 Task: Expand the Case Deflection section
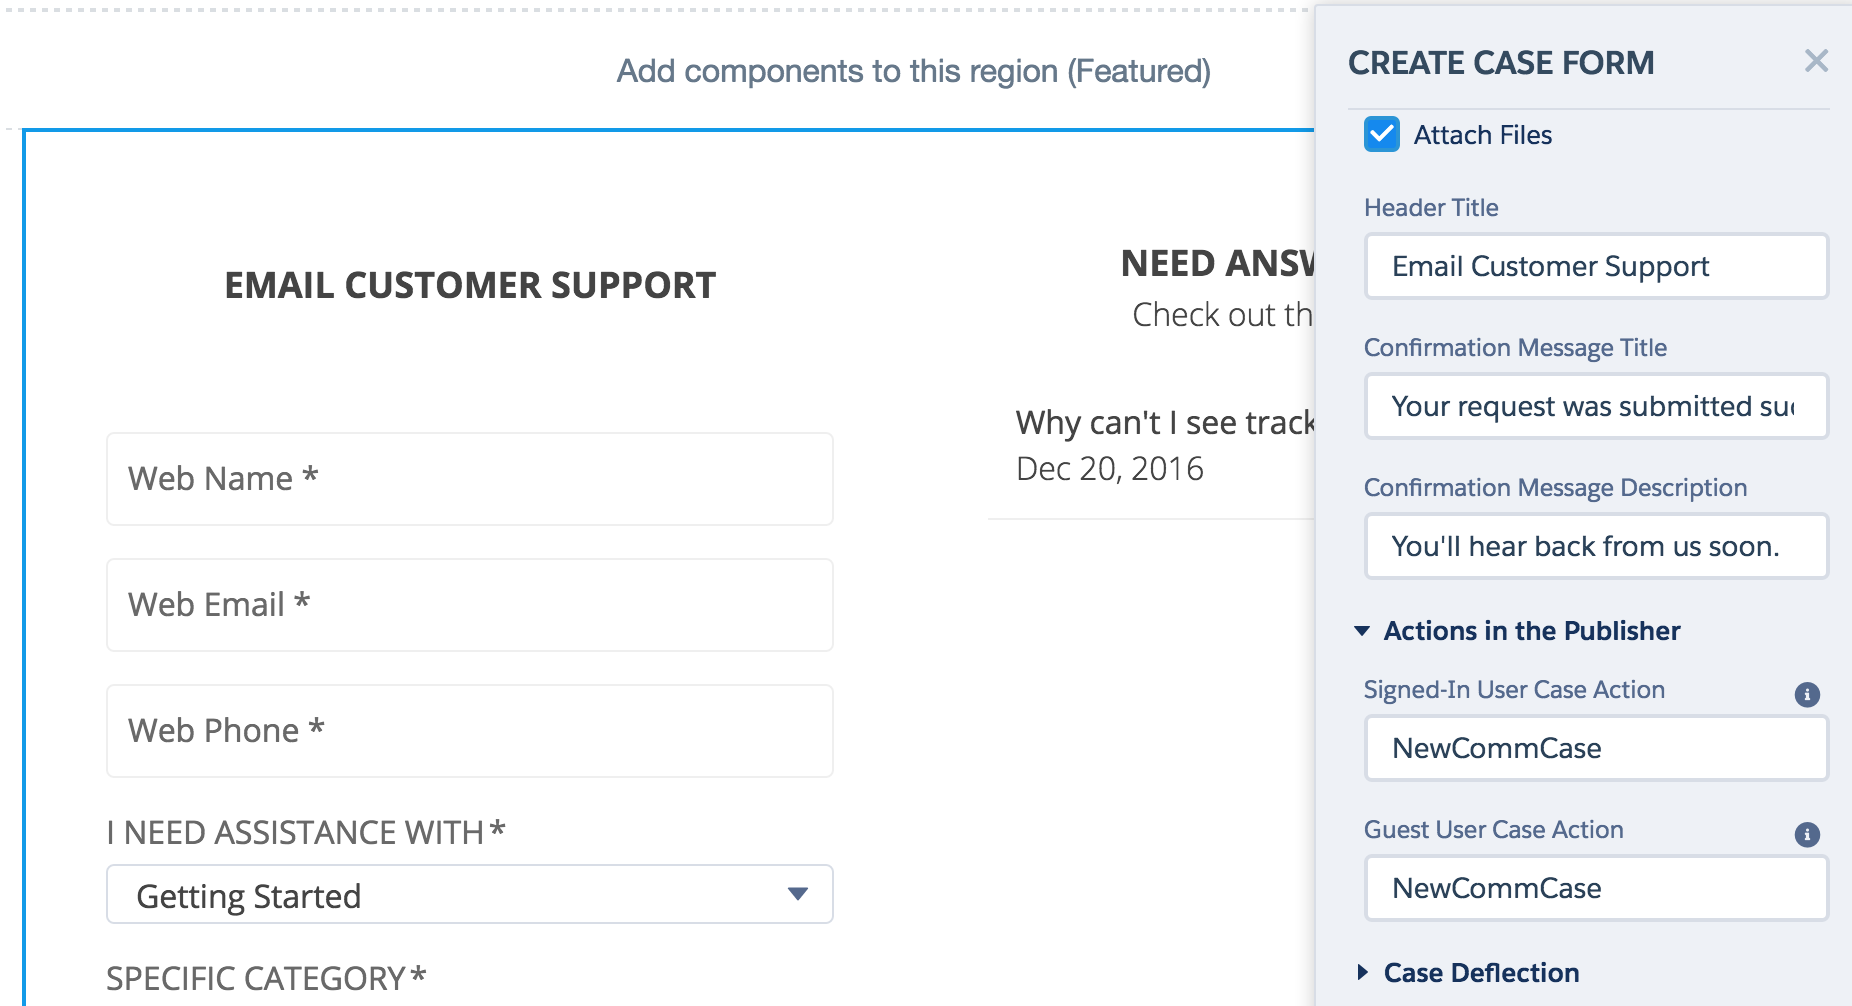coord(1362,972)
